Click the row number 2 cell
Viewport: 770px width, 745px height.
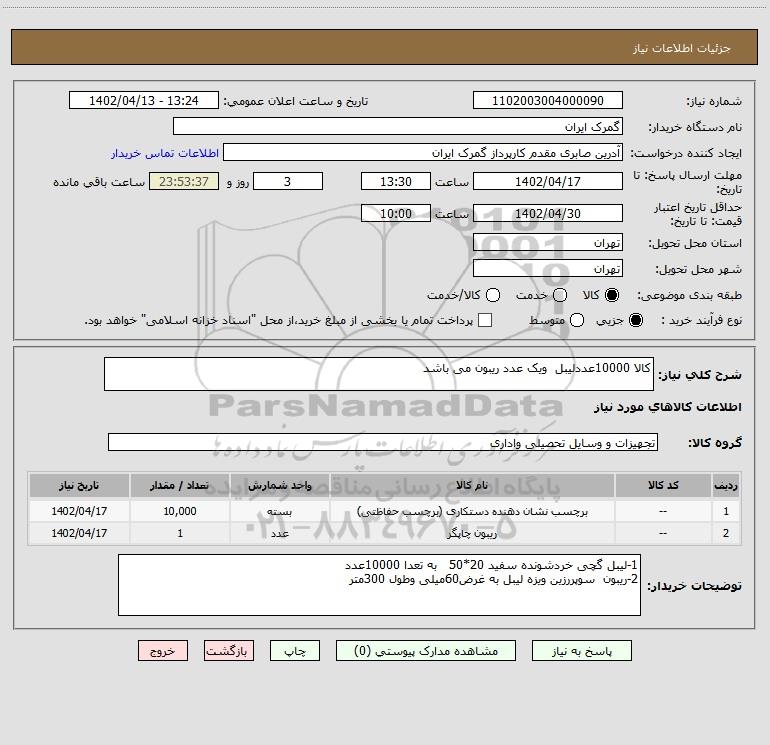pos(726,533)
